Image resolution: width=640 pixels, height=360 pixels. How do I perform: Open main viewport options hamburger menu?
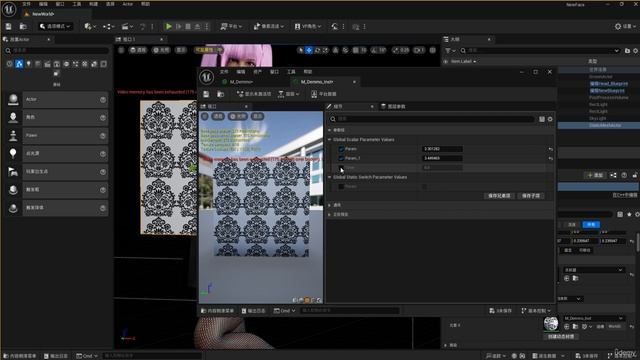tap(121, 50)
